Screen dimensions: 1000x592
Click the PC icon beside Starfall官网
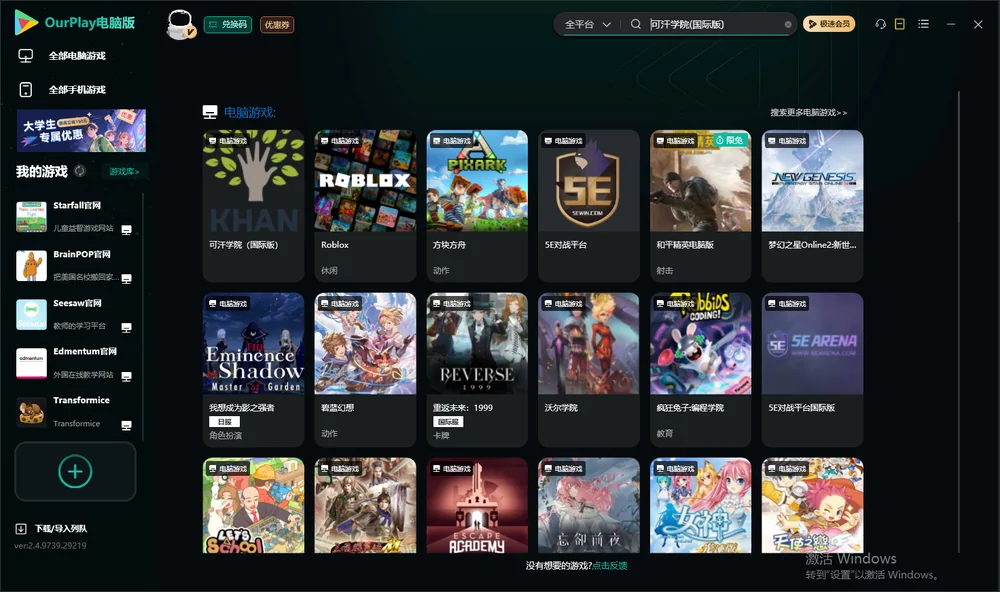(126, 230)
